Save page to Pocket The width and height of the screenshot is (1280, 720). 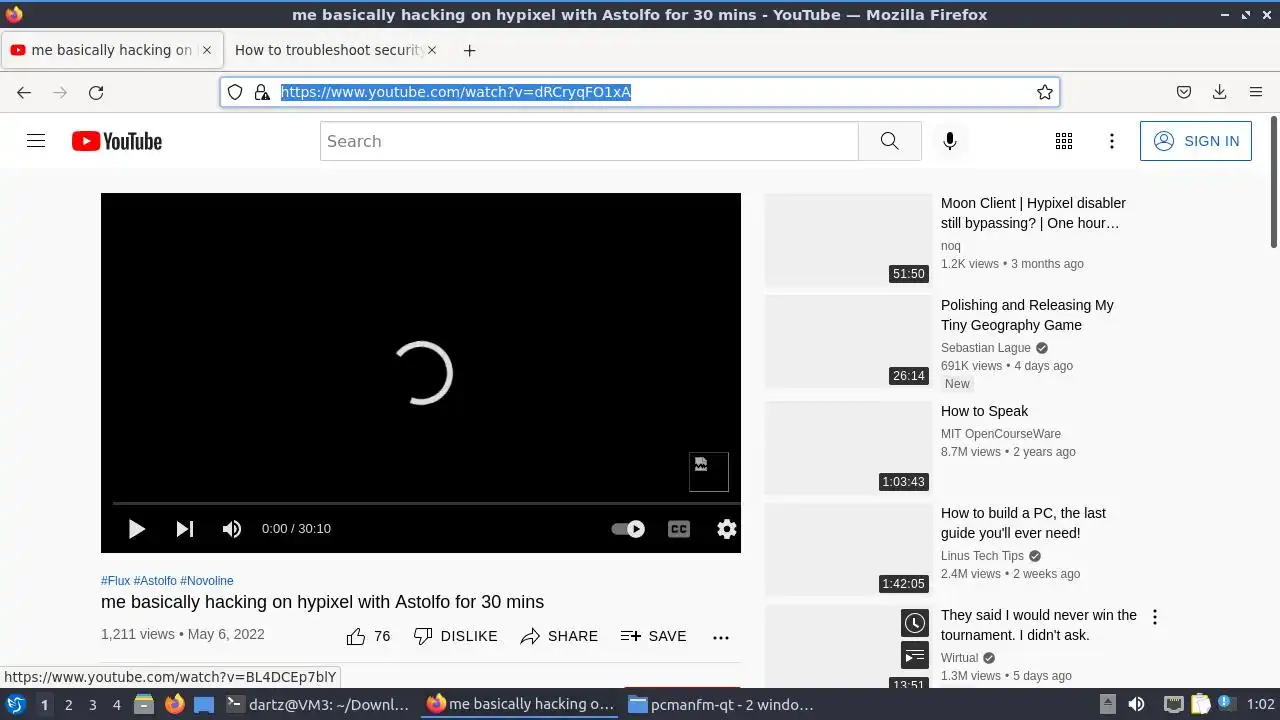point(1184,92)
